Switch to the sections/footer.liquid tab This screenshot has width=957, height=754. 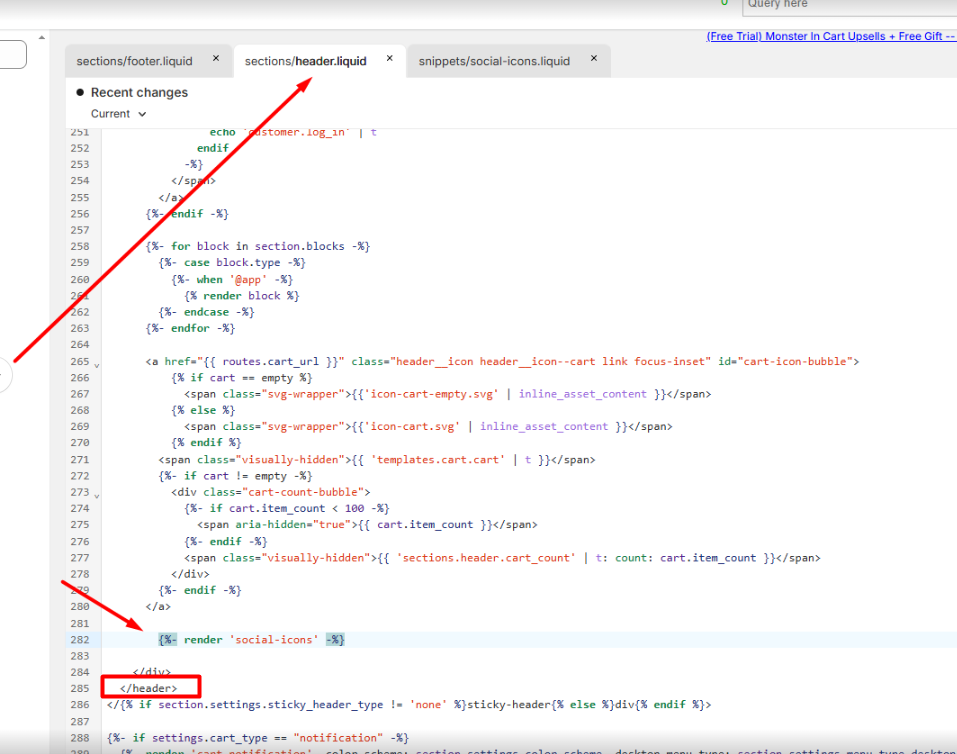pos(134,61)
